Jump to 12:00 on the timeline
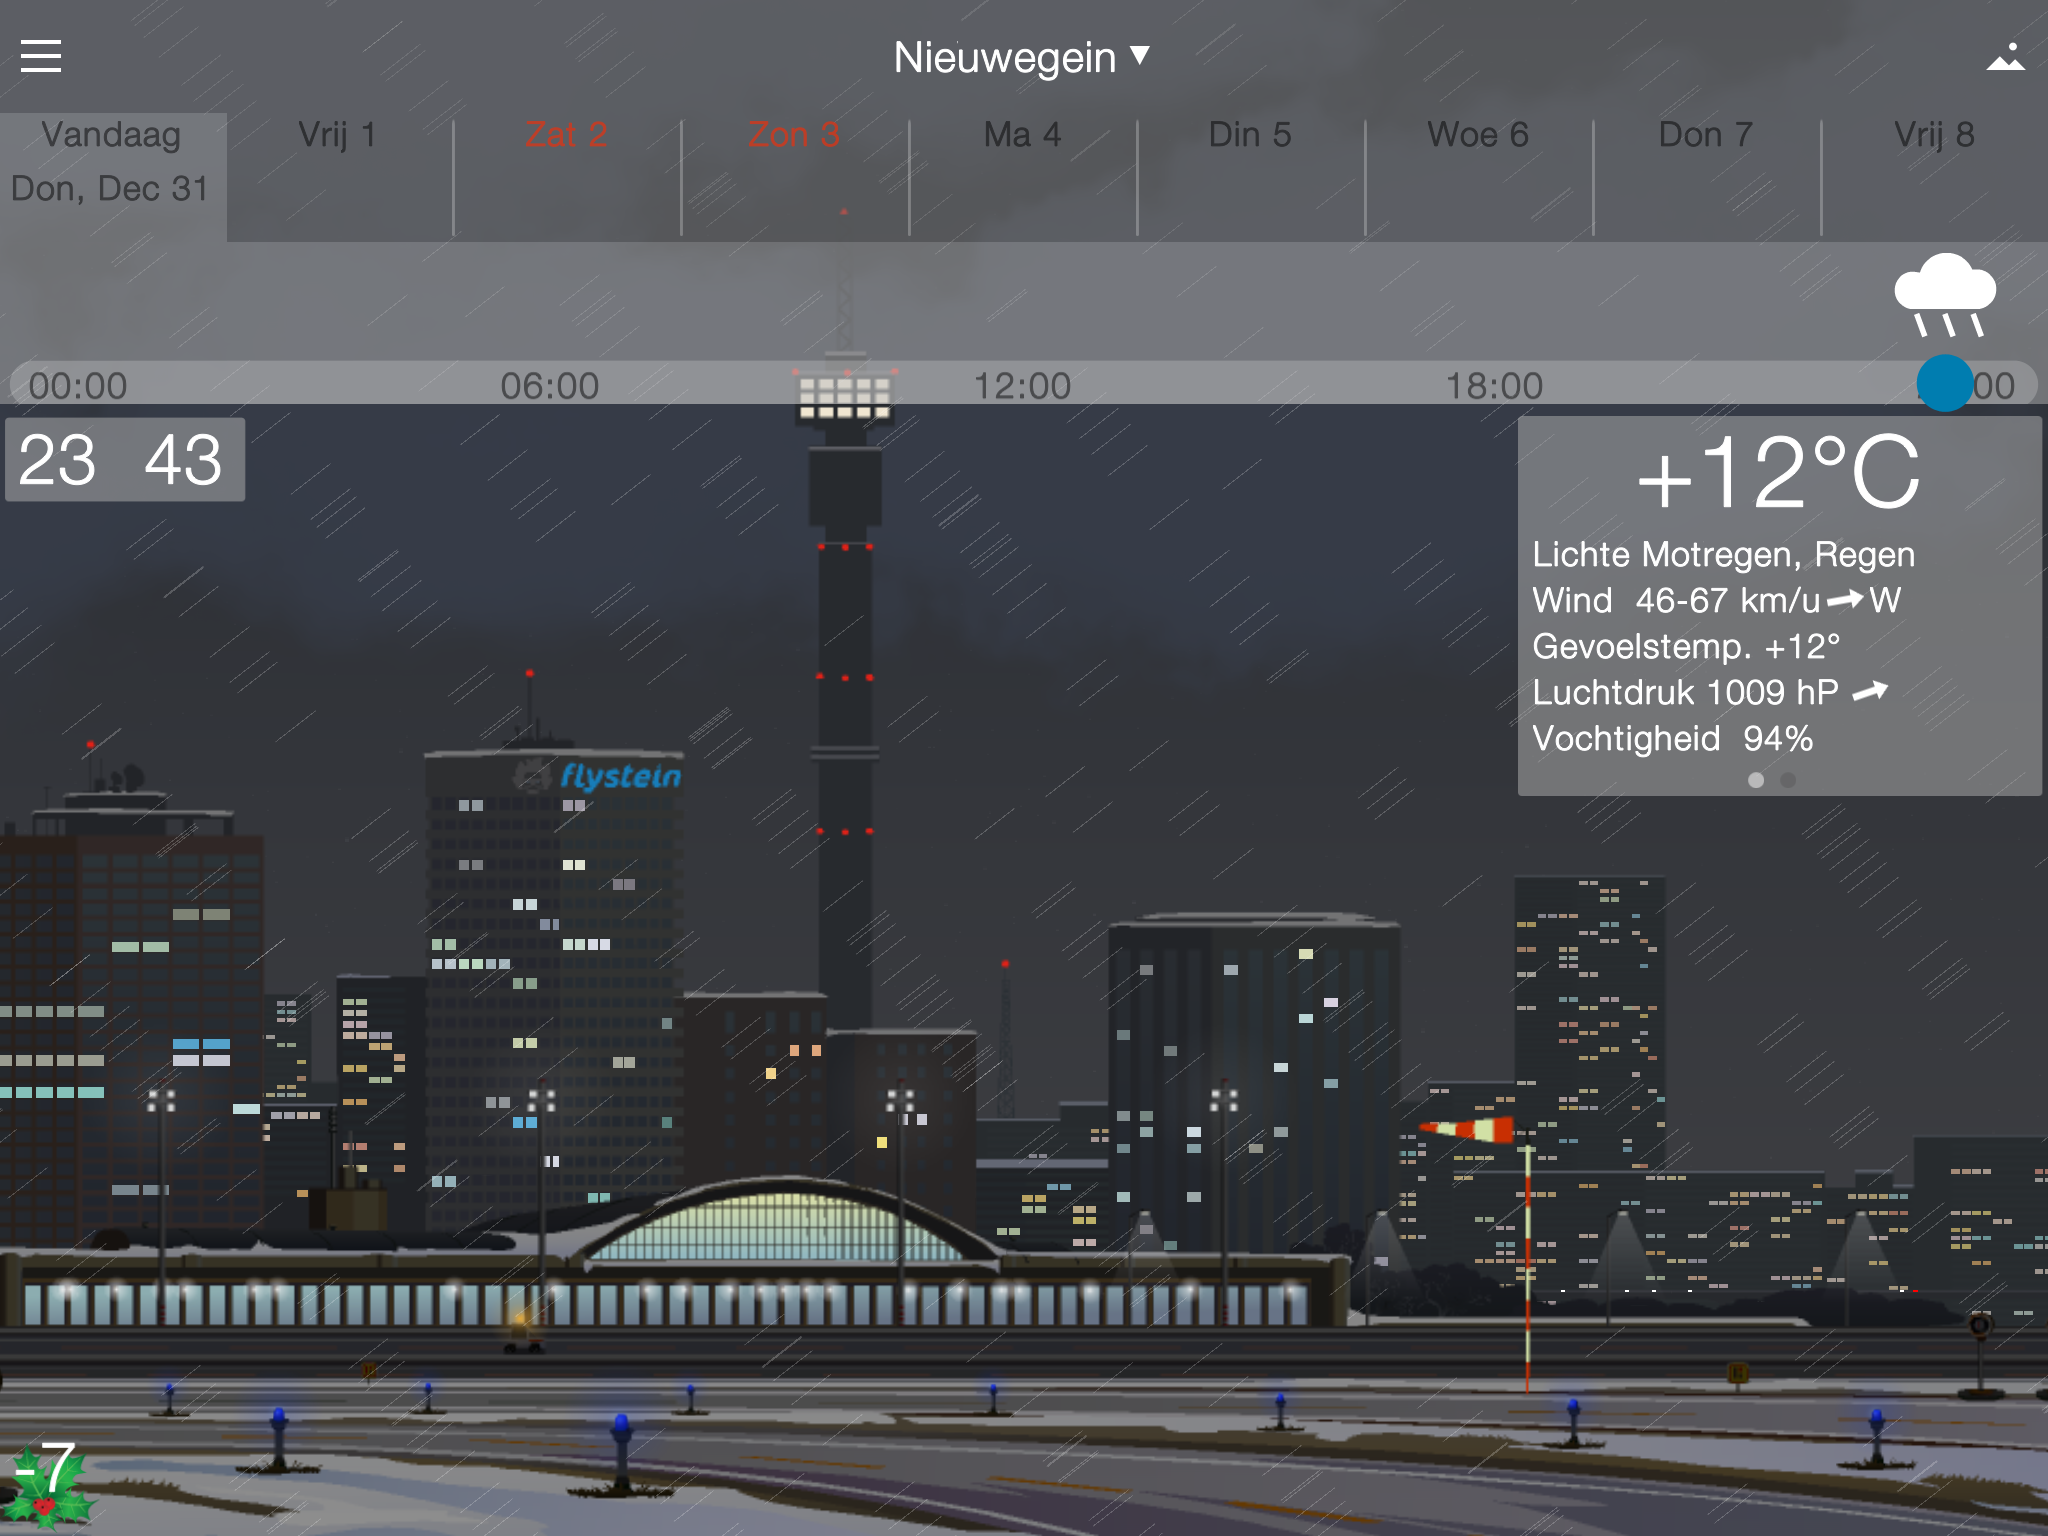This screenshot has width=2048, height=1536. coord(1022,386)
